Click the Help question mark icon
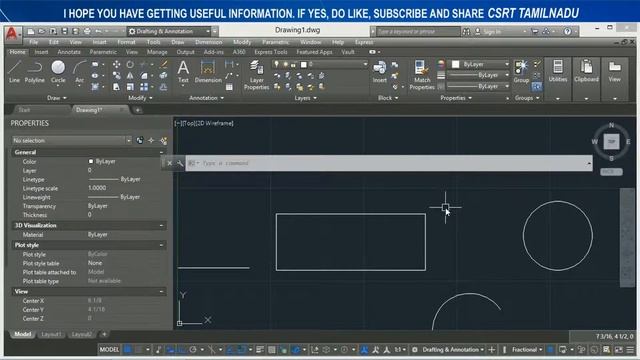 pyautogui.click(x=567, y=31)
